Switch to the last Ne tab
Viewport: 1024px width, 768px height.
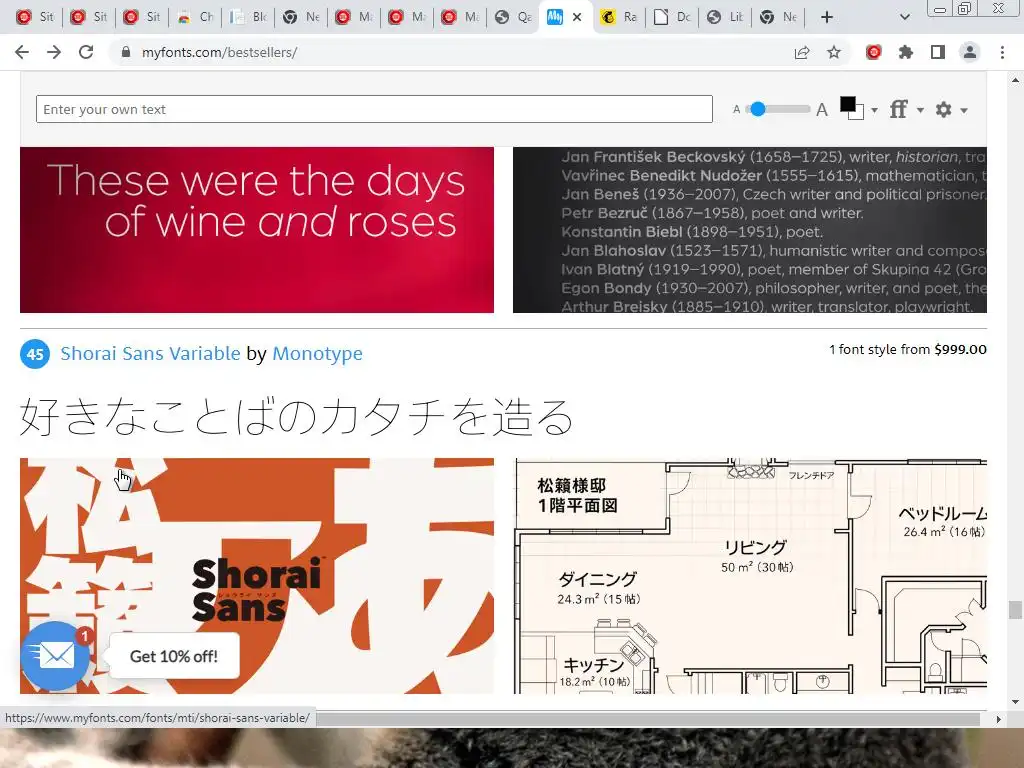pos(778,17)
